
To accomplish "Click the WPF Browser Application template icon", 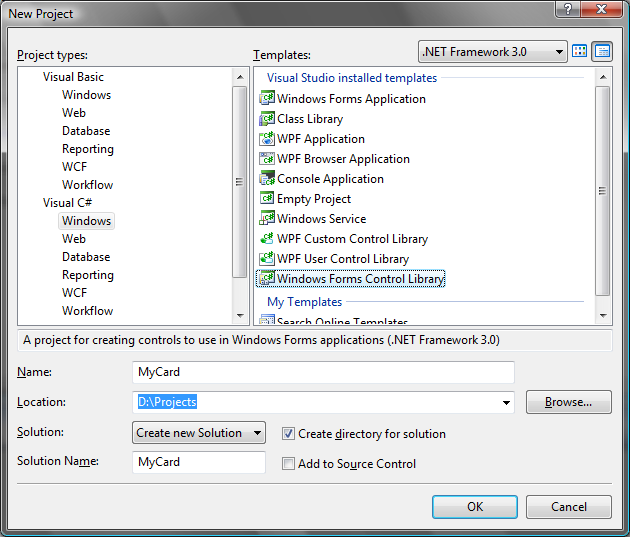I will (267, 159).
